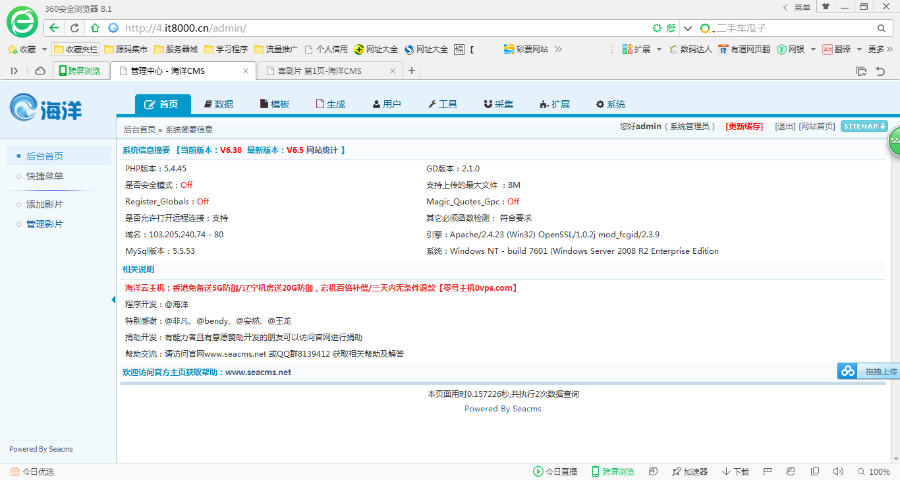The image size is (900, 480).
Task: Open 添加影片 in sidebar
Action: tap(44, 204)
